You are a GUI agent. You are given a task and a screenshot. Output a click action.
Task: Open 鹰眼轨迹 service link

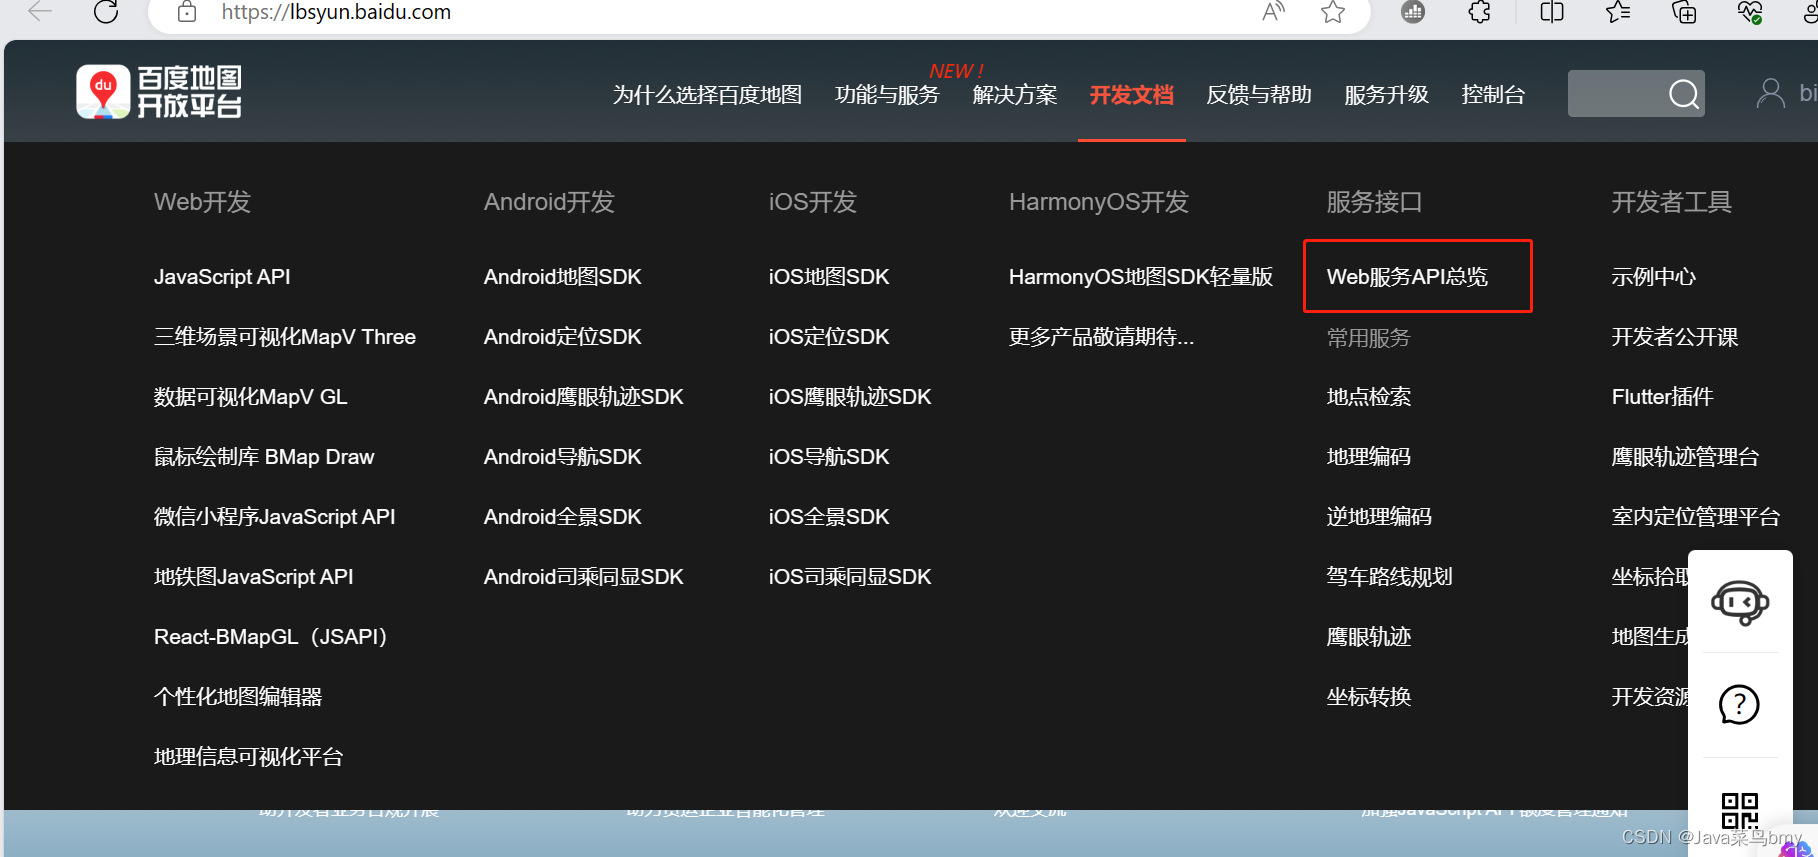point(1369,637)
